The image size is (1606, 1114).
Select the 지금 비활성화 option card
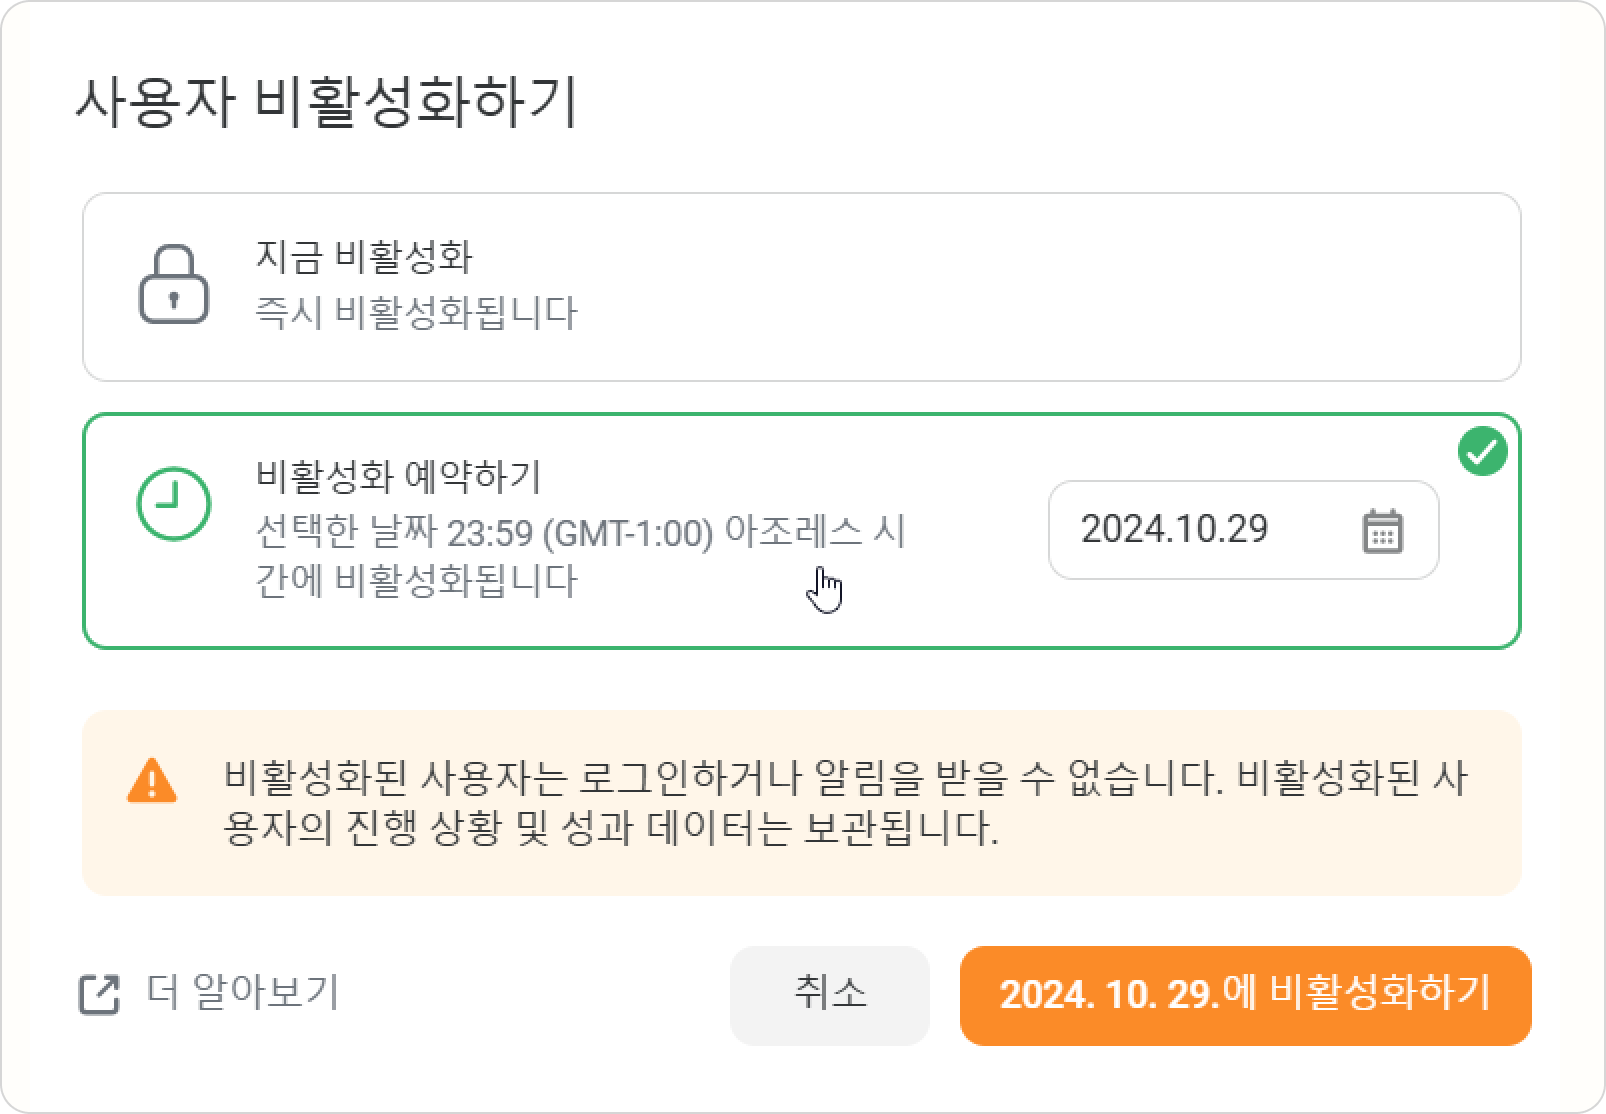[x=801, y=287]
